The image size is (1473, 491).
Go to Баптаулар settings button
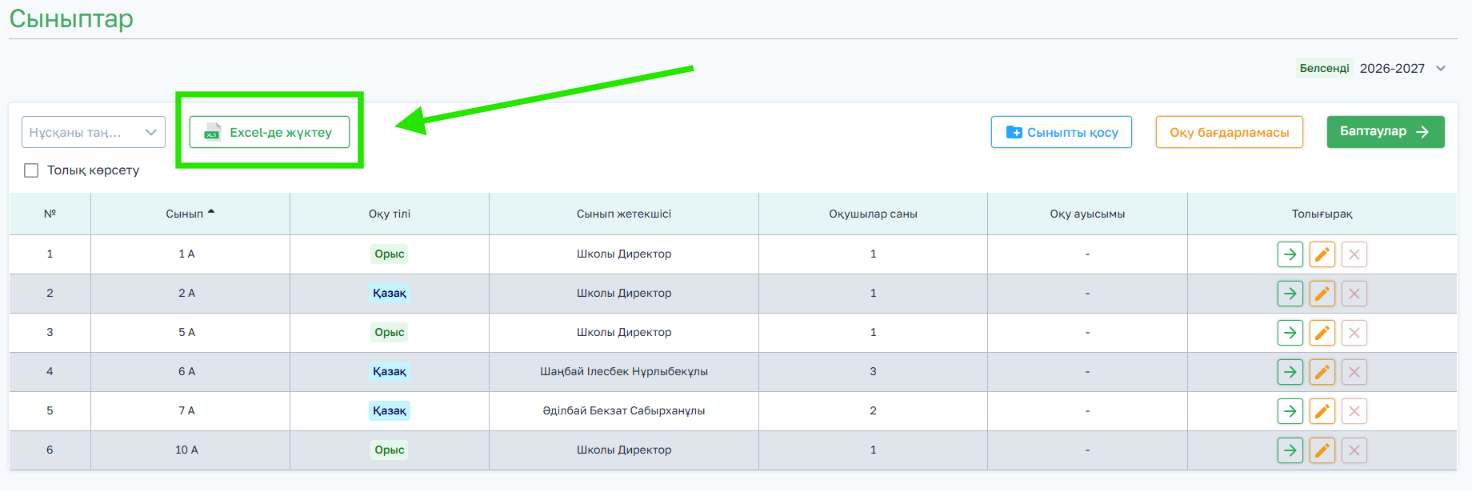point(1386,132)
